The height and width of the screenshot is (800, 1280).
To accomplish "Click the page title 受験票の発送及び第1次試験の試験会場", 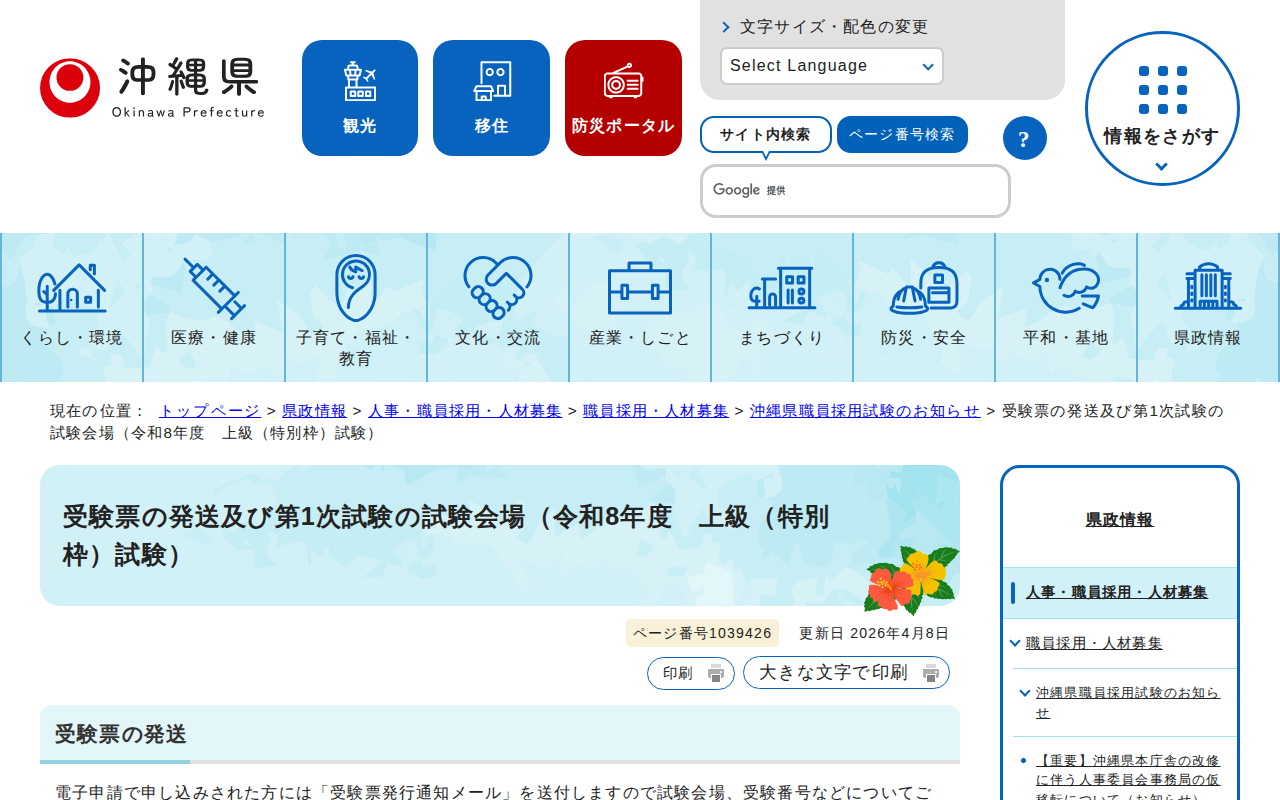I will (446, 536).
